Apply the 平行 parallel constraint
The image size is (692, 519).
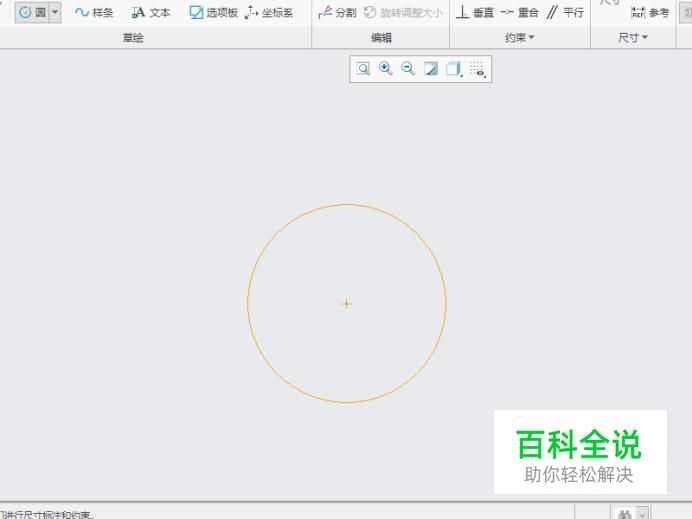coord(565,12)
